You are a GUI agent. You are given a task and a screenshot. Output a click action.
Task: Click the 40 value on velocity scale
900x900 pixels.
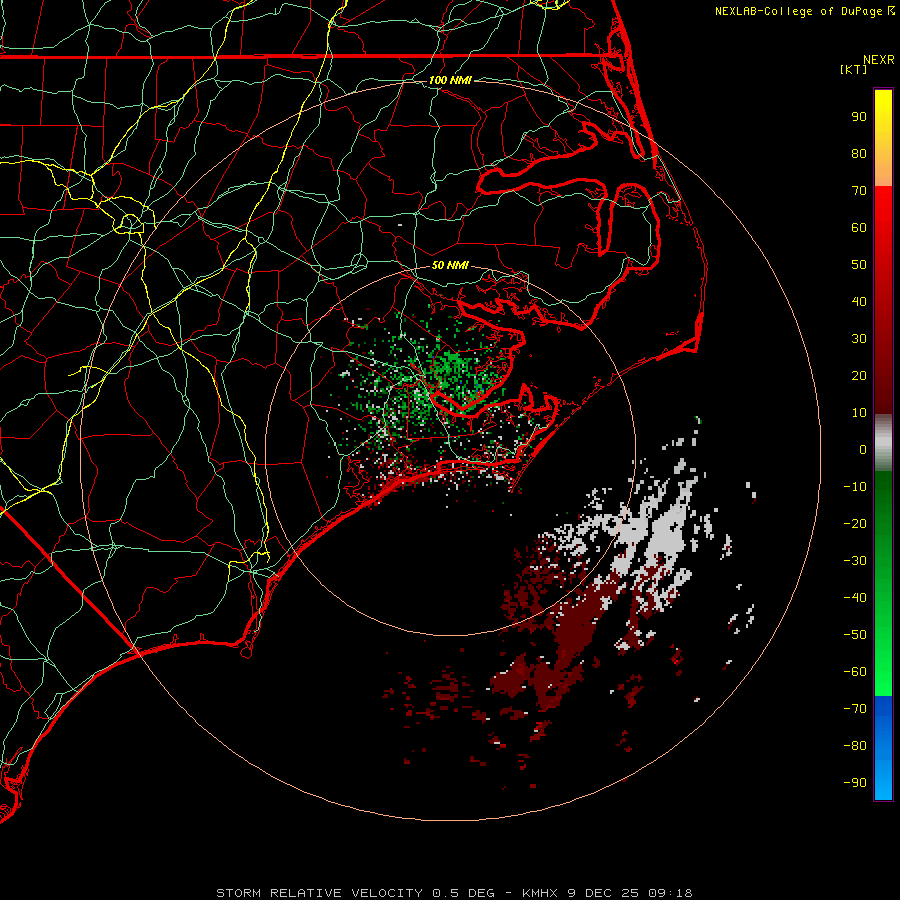tap(859, 301)
